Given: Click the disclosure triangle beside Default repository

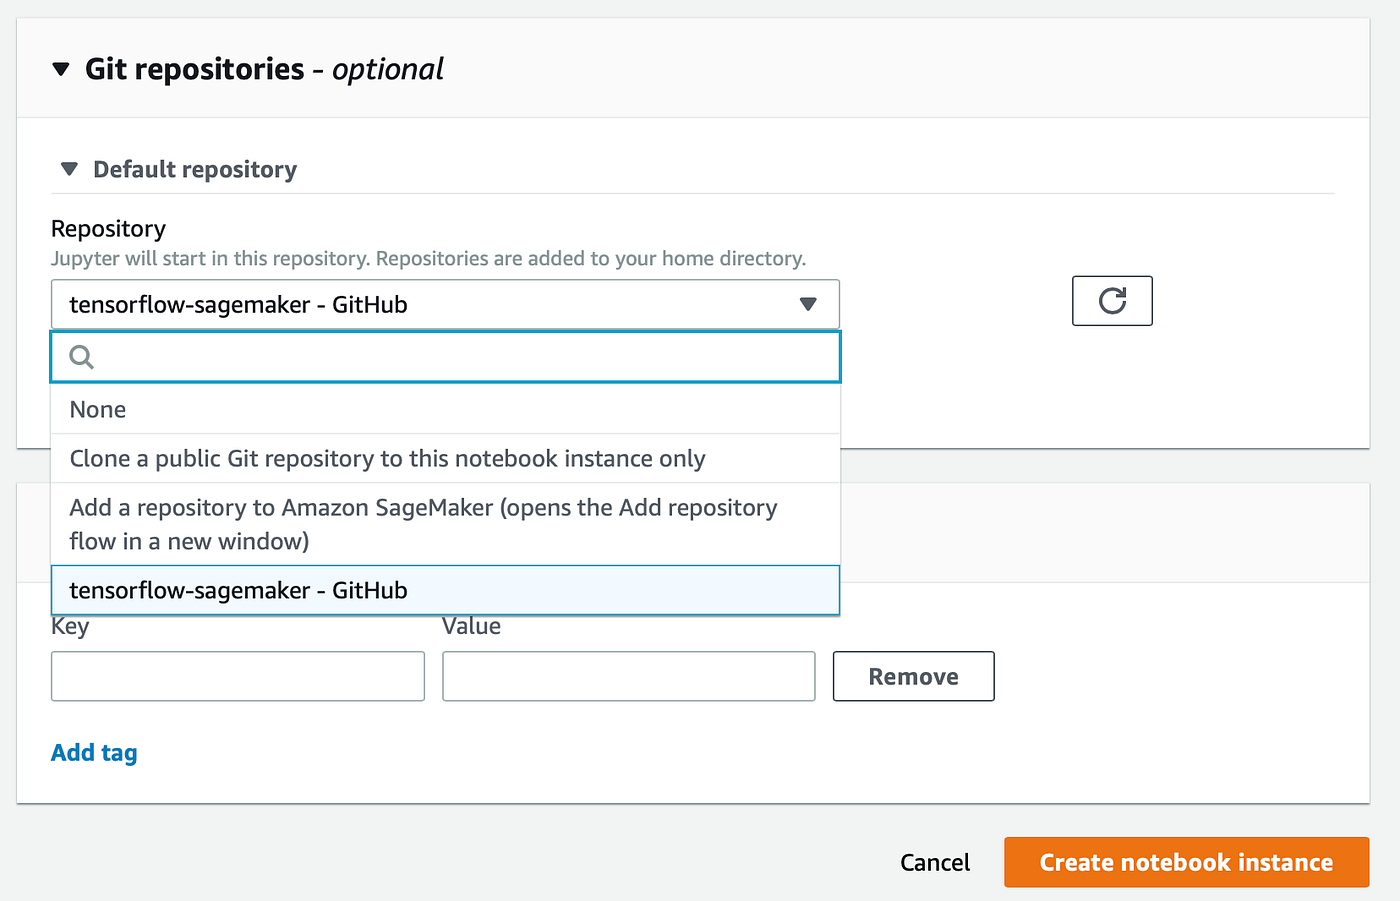Looking at the screenshot, I should [68, 169].
